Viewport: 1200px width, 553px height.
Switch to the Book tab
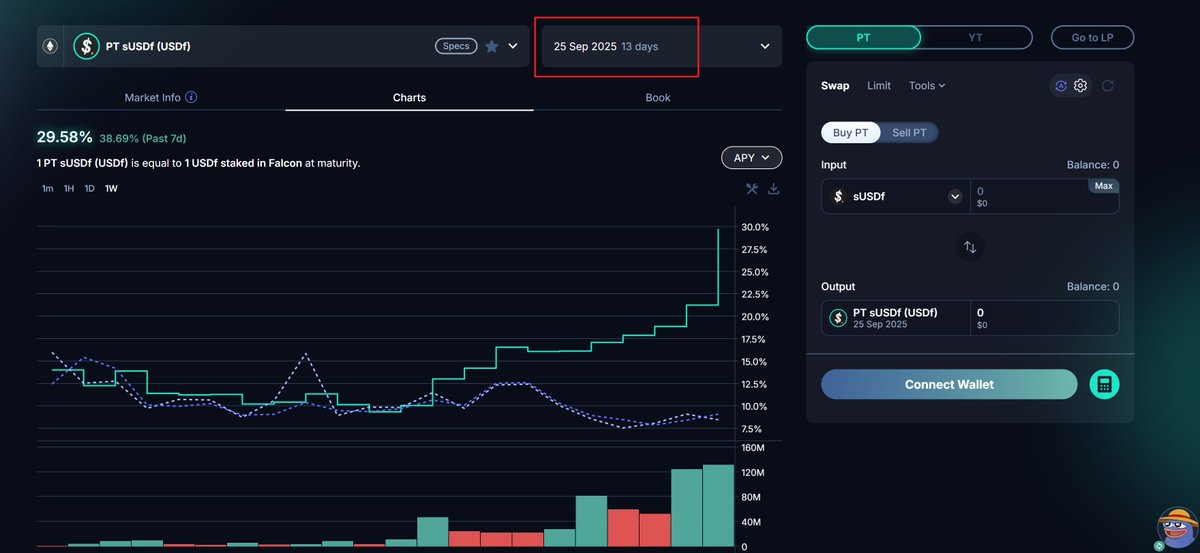[x=657, y=98]
